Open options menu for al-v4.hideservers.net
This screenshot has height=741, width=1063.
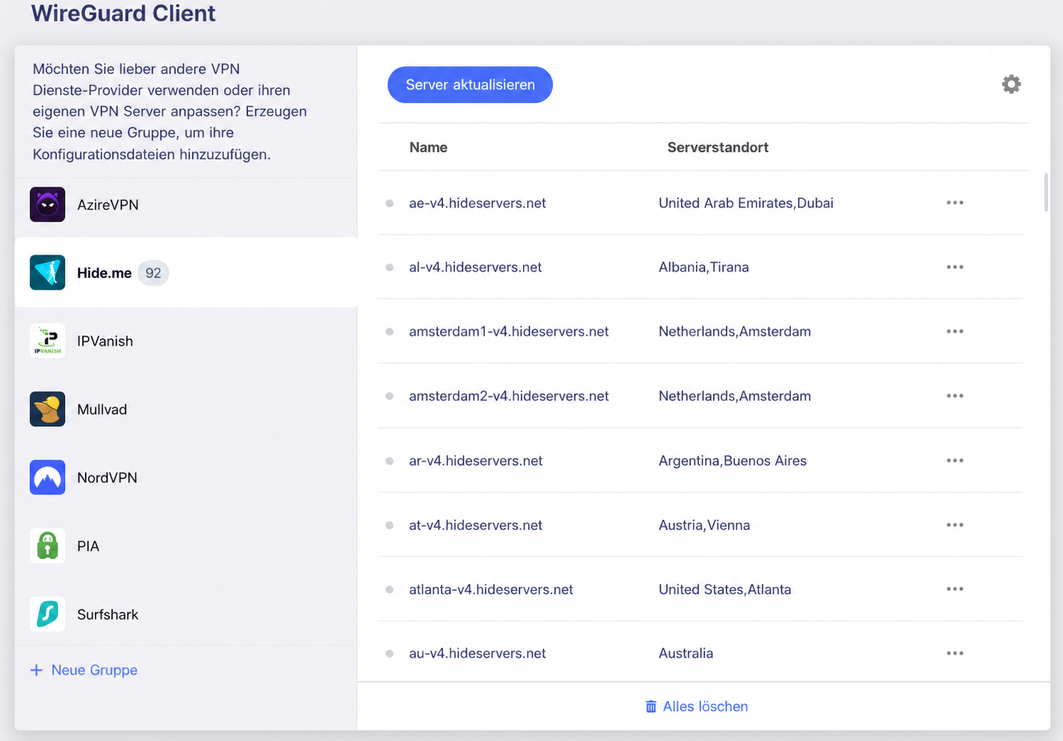click(955, 267)
